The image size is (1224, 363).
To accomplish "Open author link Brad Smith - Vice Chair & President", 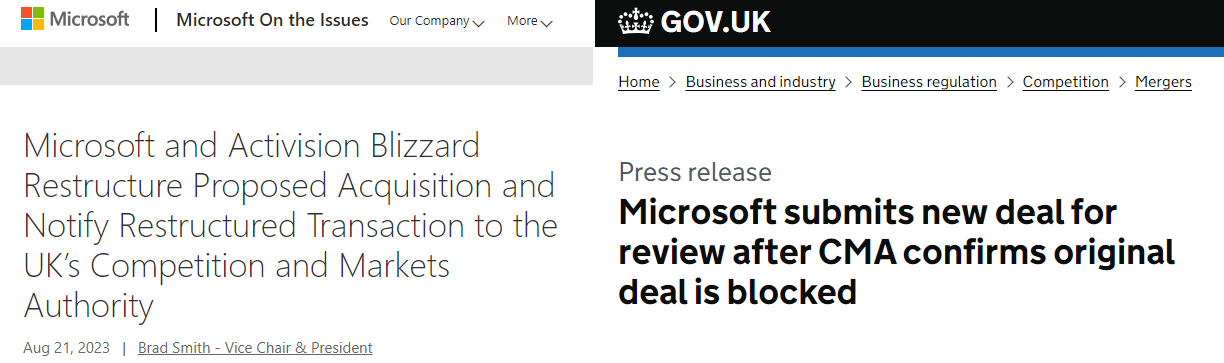I will click(255, 348).
